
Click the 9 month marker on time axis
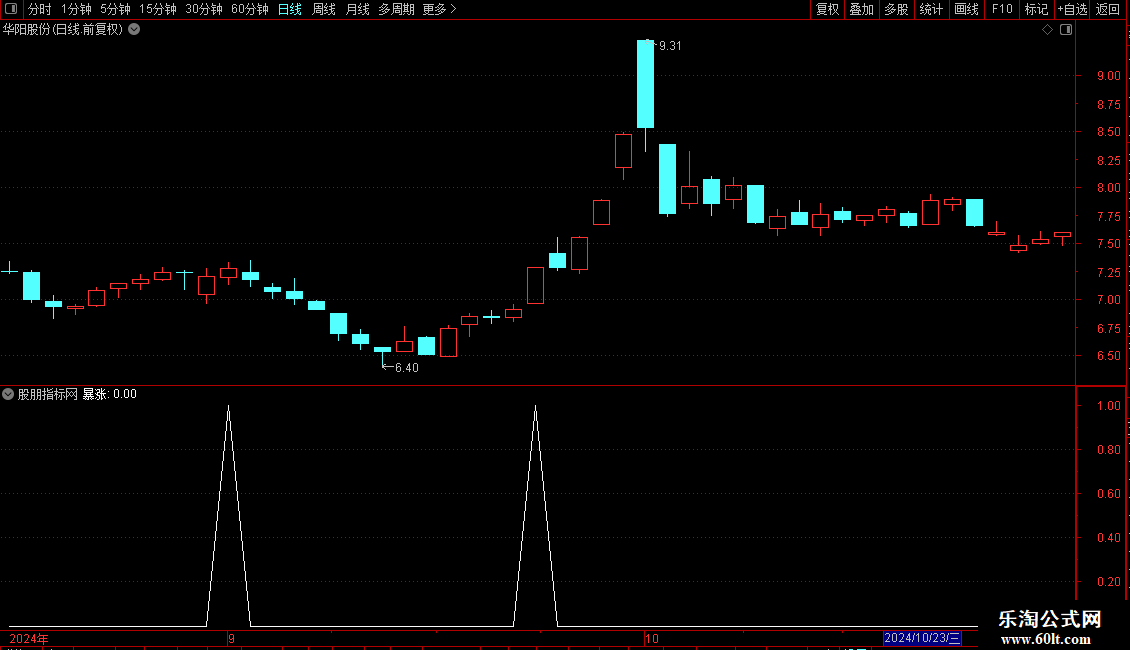(231, 638)
